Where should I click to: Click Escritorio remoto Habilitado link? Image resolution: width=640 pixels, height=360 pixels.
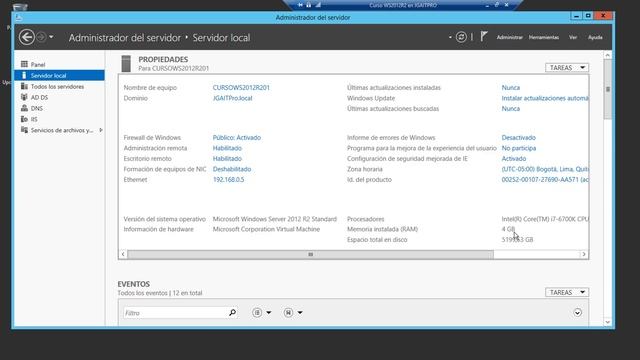(x=227, y=158)
